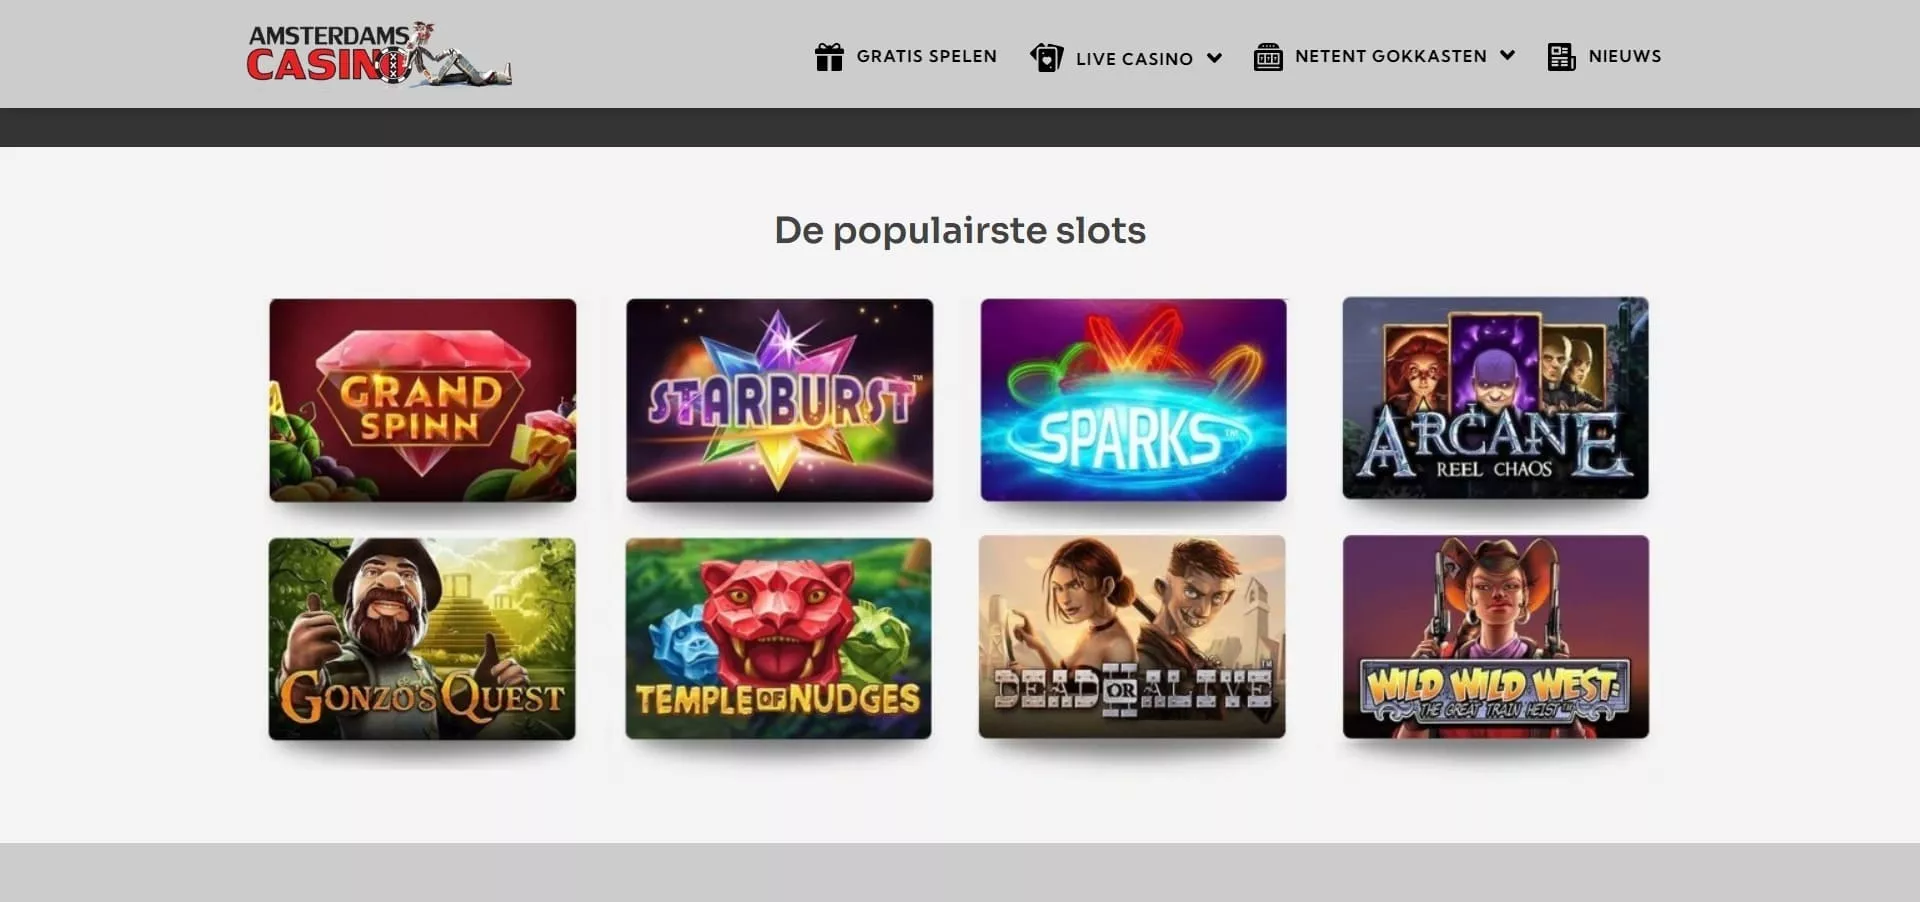Launch the Sparks slot game tile
The width and height of the screenshot is (1920, 902).
1134,400
